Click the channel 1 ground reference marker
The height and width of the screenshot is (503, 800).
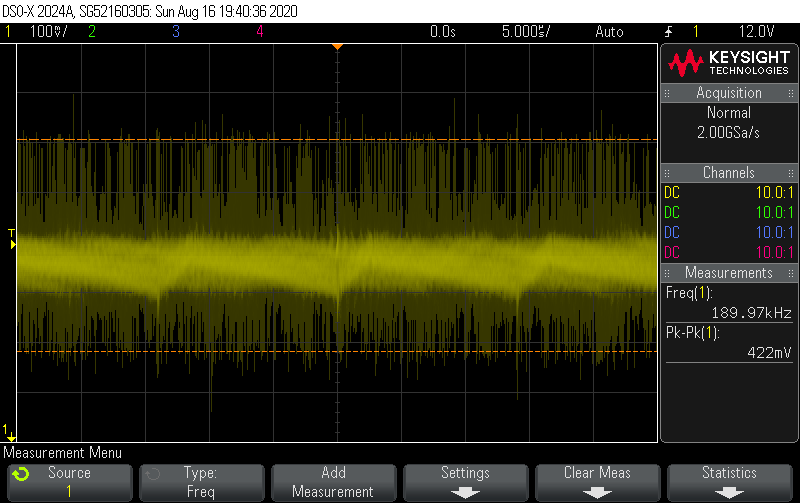pos(9,433)
